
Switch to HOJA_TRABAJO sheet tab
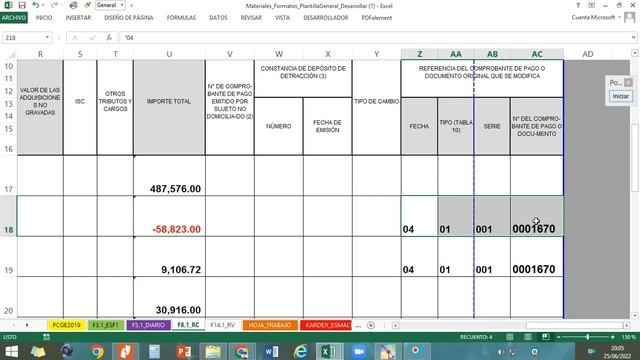point(270,325)
